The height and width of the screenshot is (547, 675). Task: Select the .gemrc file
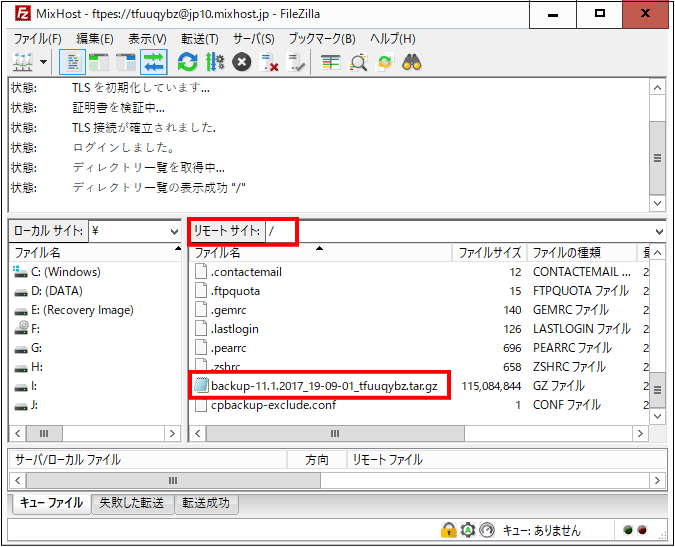coord(221,310)
